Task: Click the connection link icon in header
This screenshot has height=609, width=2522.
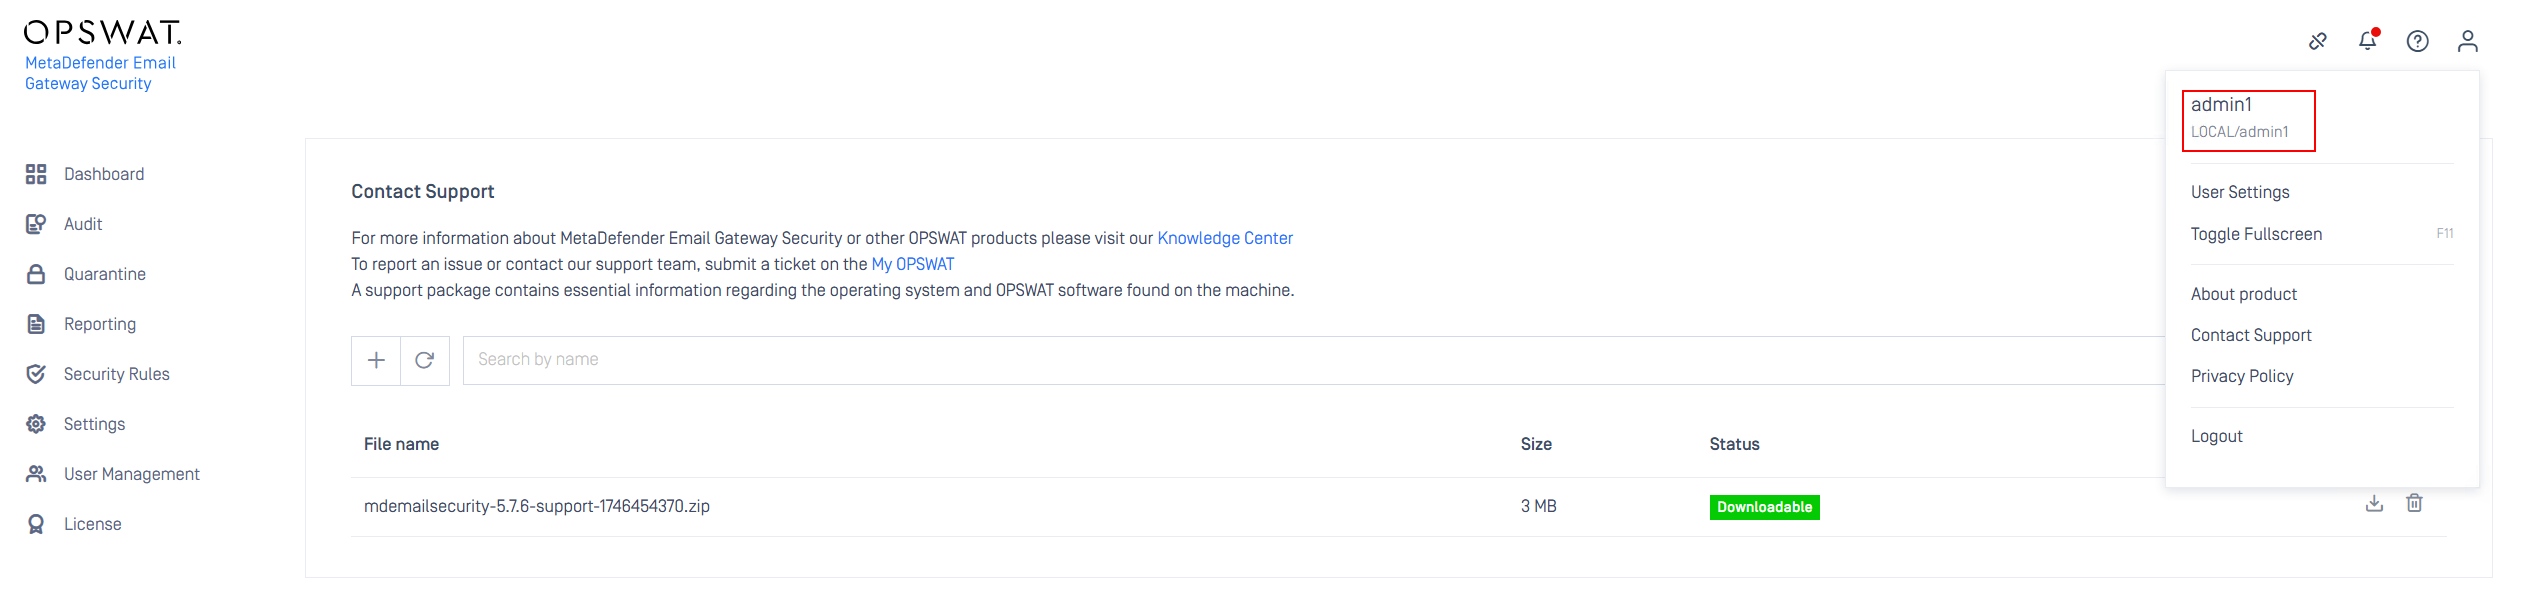Action: pyautogui.click(x=2317, y=41)
